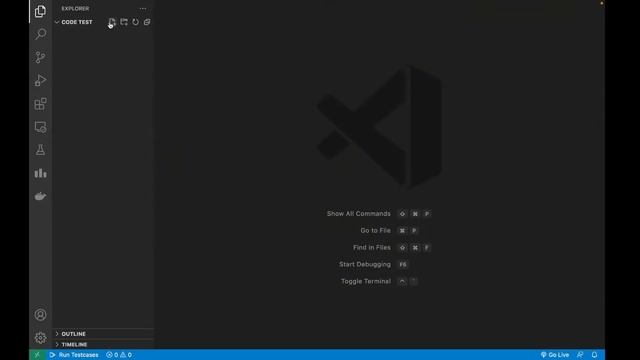This screenshot has width=640, height=360.
Task: Click the Toggle Terminal hint
Action: pyautogui.click(x=366, y=281)
